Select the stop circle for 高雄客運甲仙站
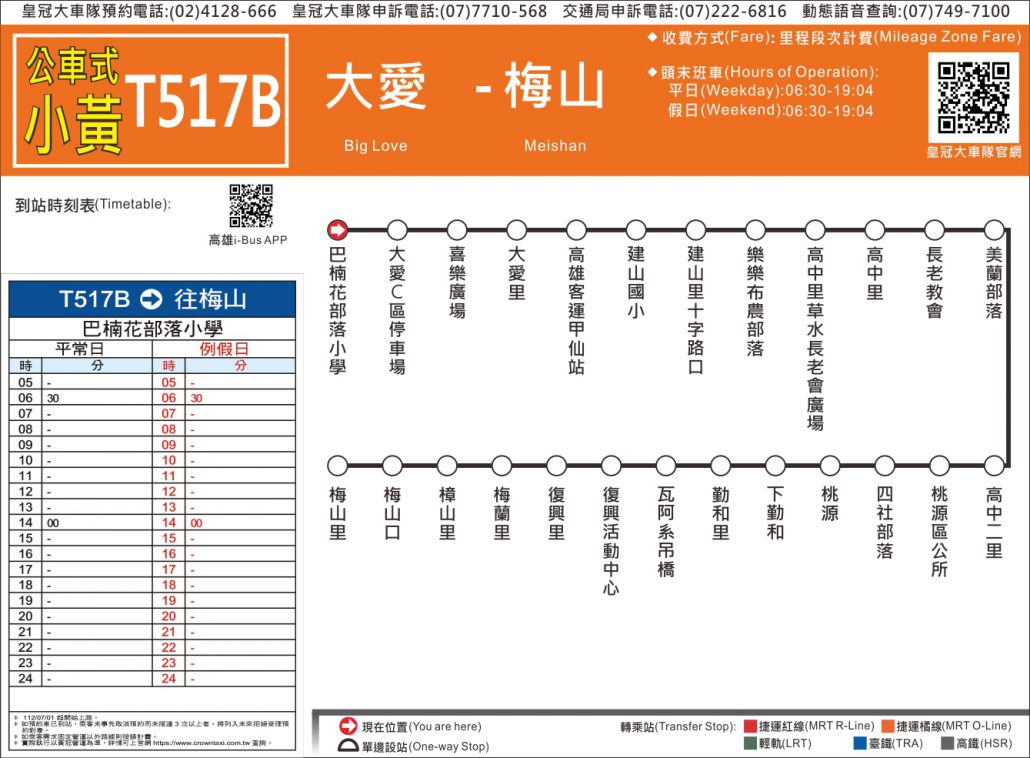This screenshot has height=758, width=1030. 576,230
